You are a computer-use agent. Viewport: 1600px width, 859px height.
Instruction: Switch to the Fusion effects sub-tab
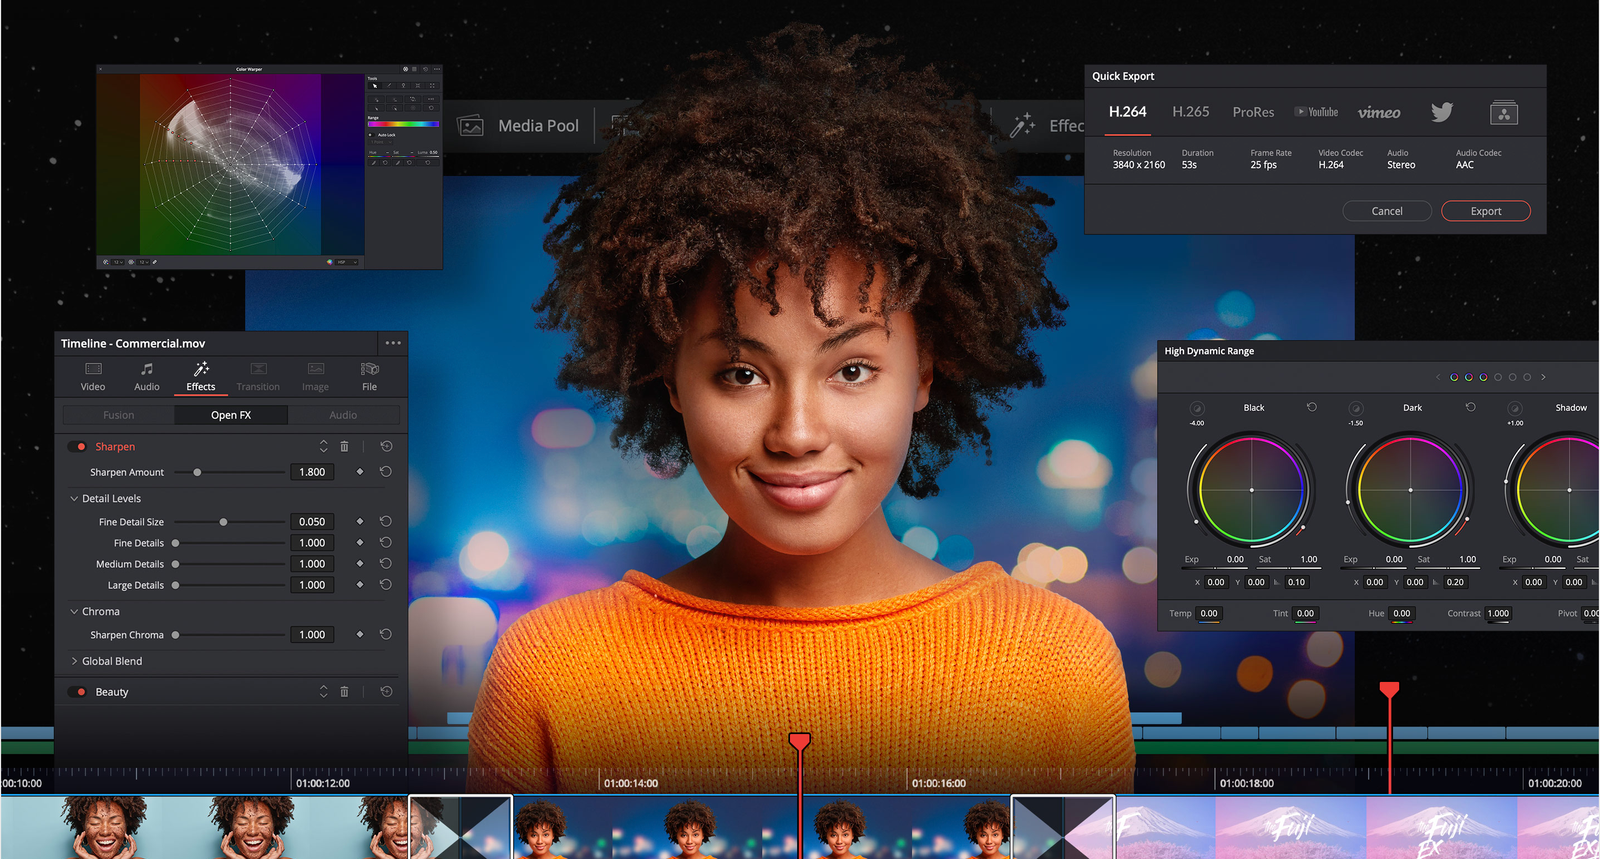118,415
